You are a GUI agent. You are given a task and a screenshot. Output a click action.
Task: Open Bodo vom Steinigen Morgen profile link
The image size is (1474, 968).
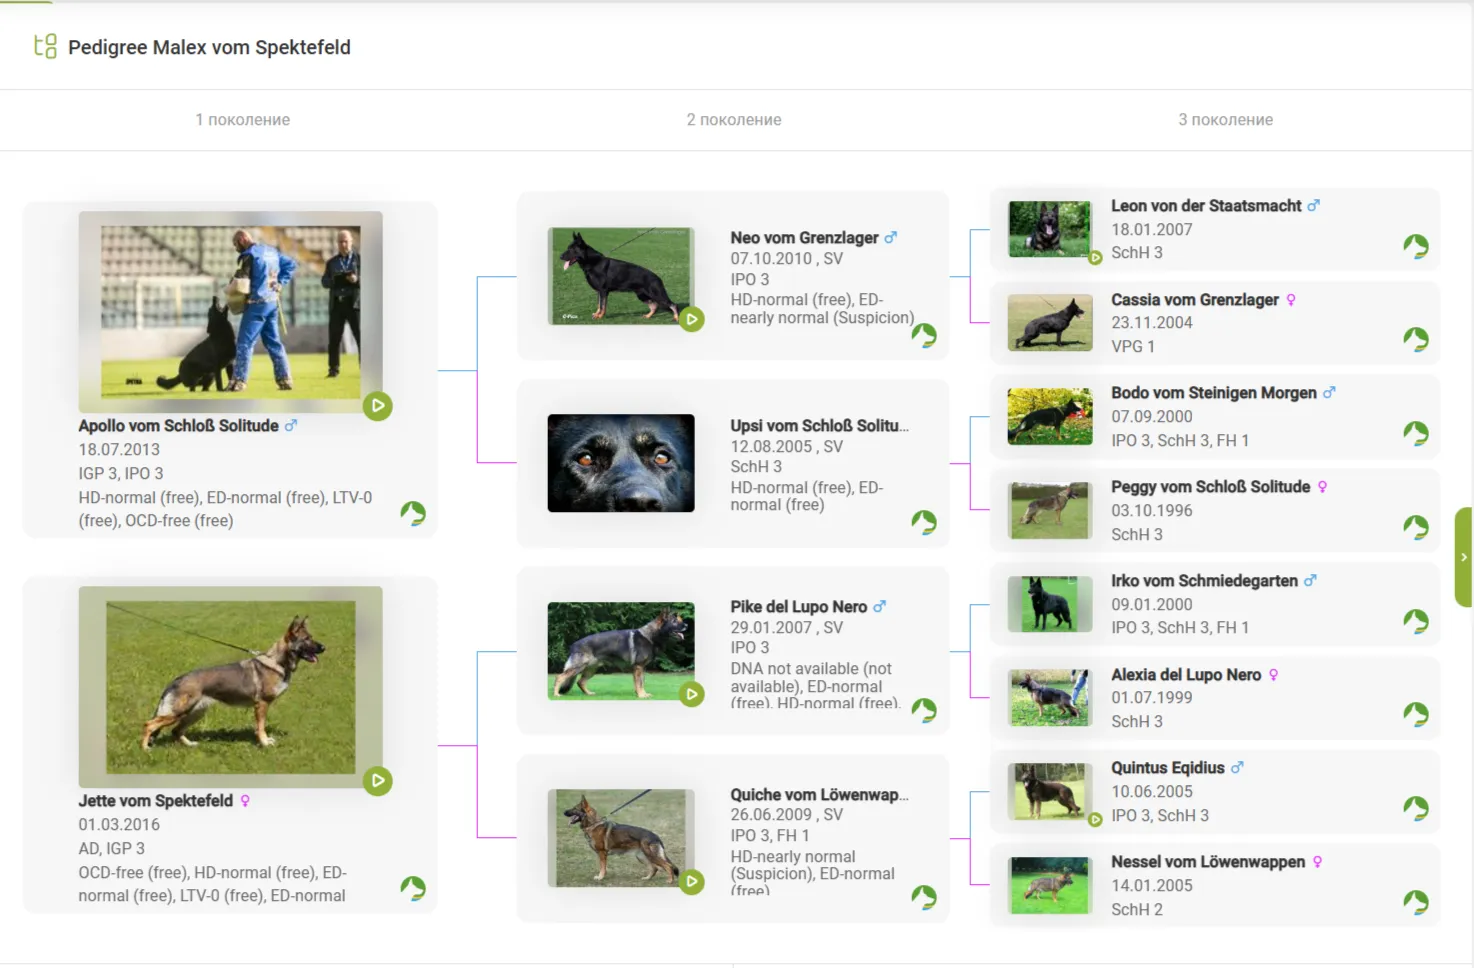click(1213, 393)
